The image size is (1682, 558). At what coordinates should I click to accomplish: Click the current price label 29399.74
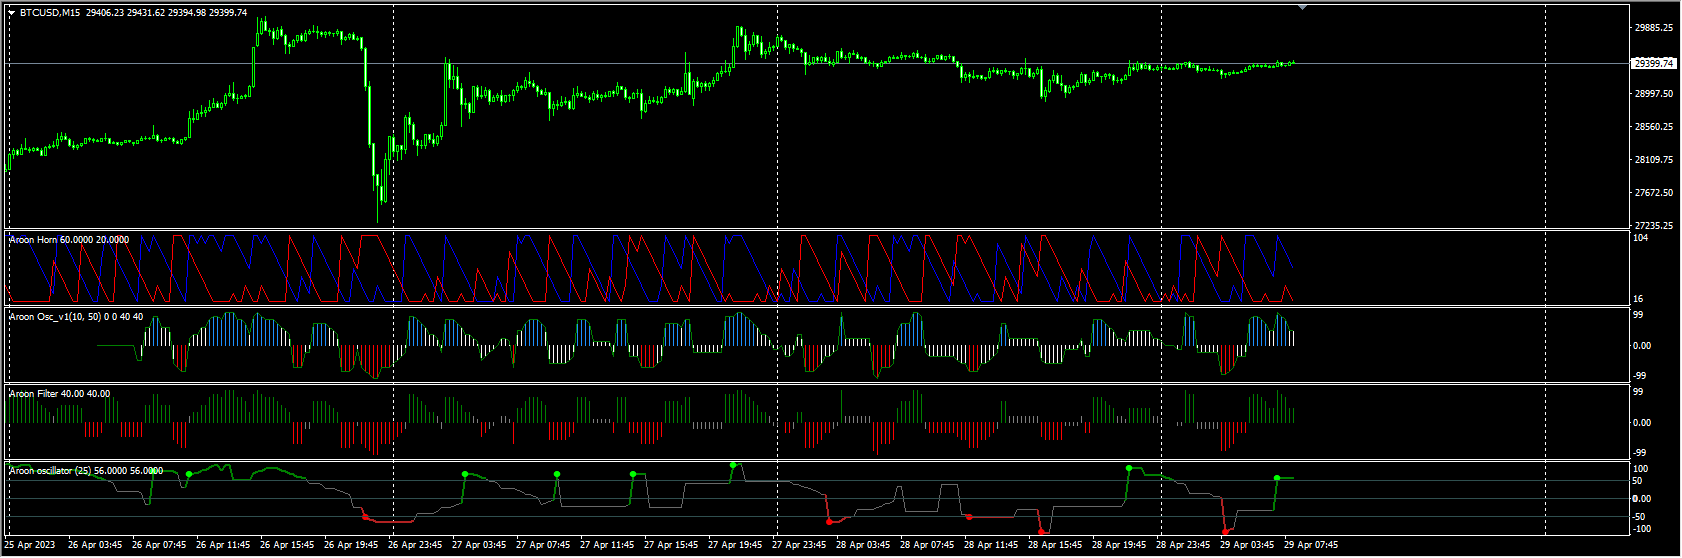click(1653, 63)
